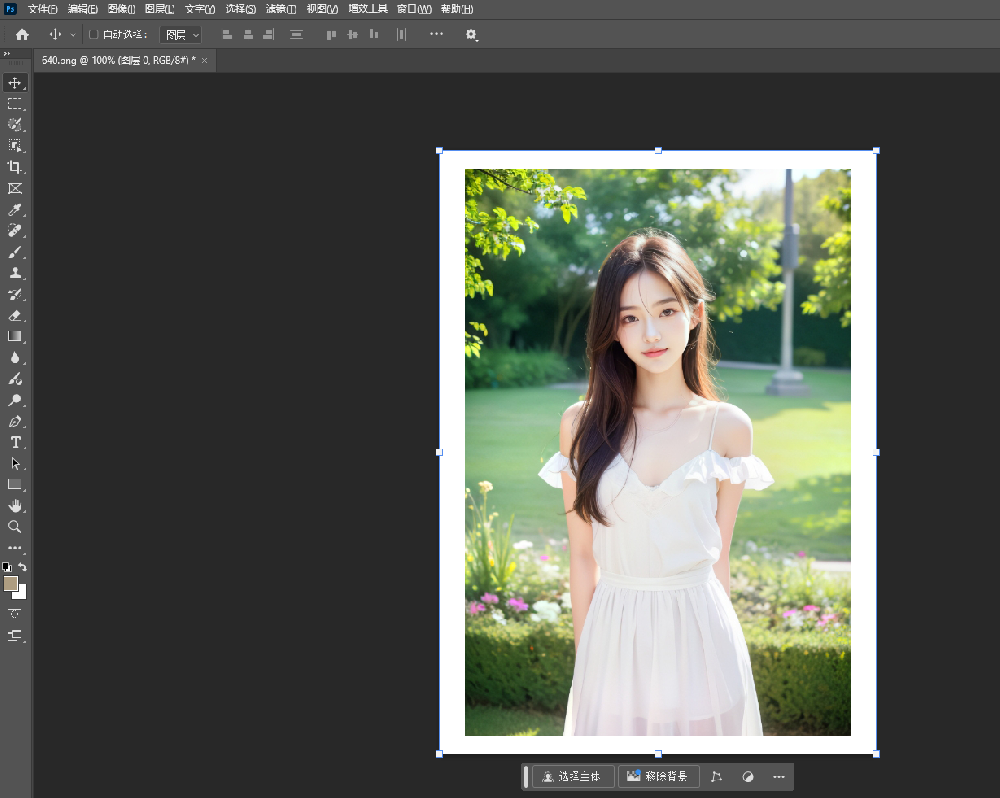Select the Rectangular Marquee tool
This screenshot has height=798, width=1000.
(15, 103)
